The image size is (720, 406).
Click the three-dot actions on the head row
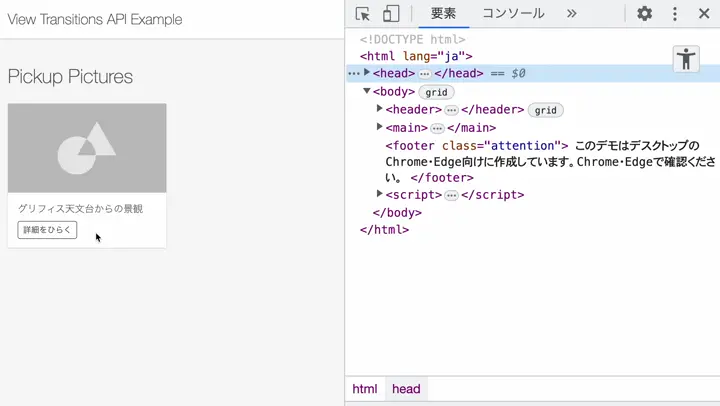(x=354, y=73)
